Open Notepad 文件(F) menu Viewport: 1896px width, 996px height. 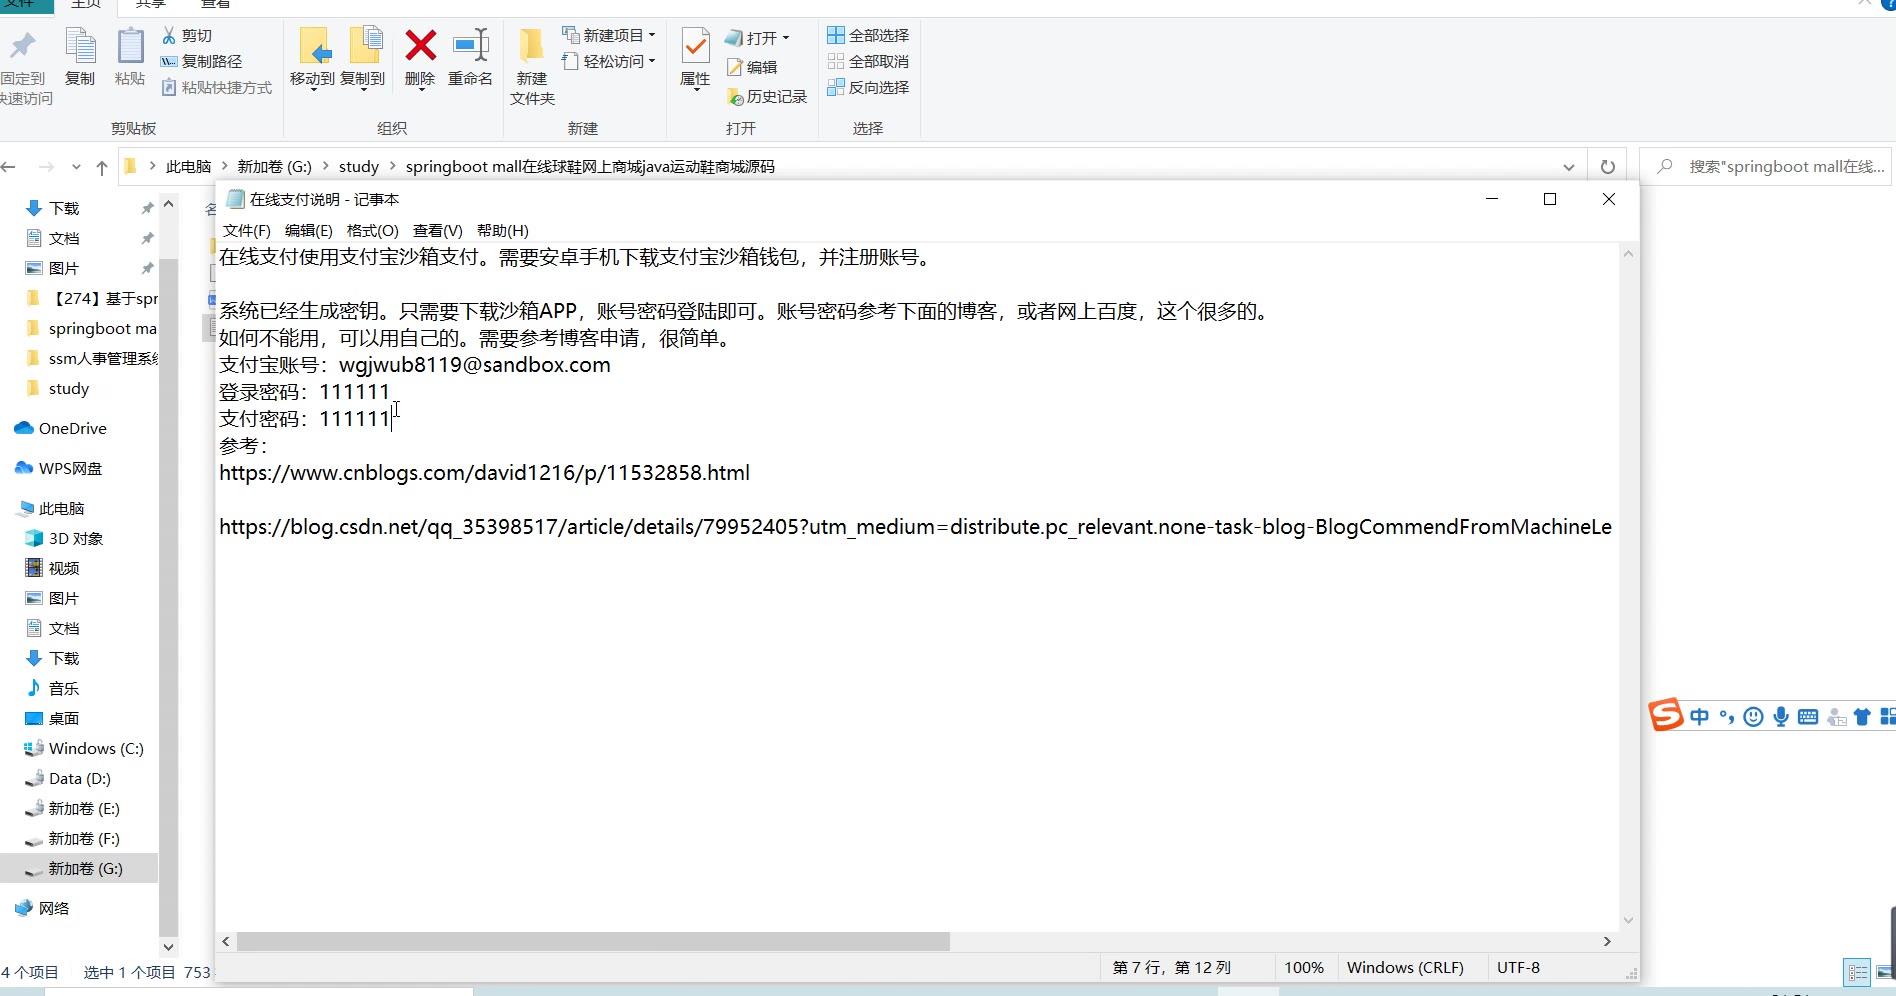tap(247, 231)
